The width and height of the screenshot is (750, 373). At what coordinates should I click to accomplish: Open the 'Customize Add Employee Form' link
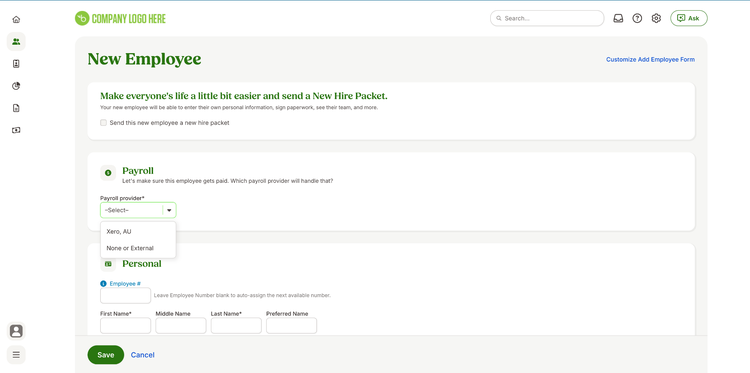tap(651, 60)
